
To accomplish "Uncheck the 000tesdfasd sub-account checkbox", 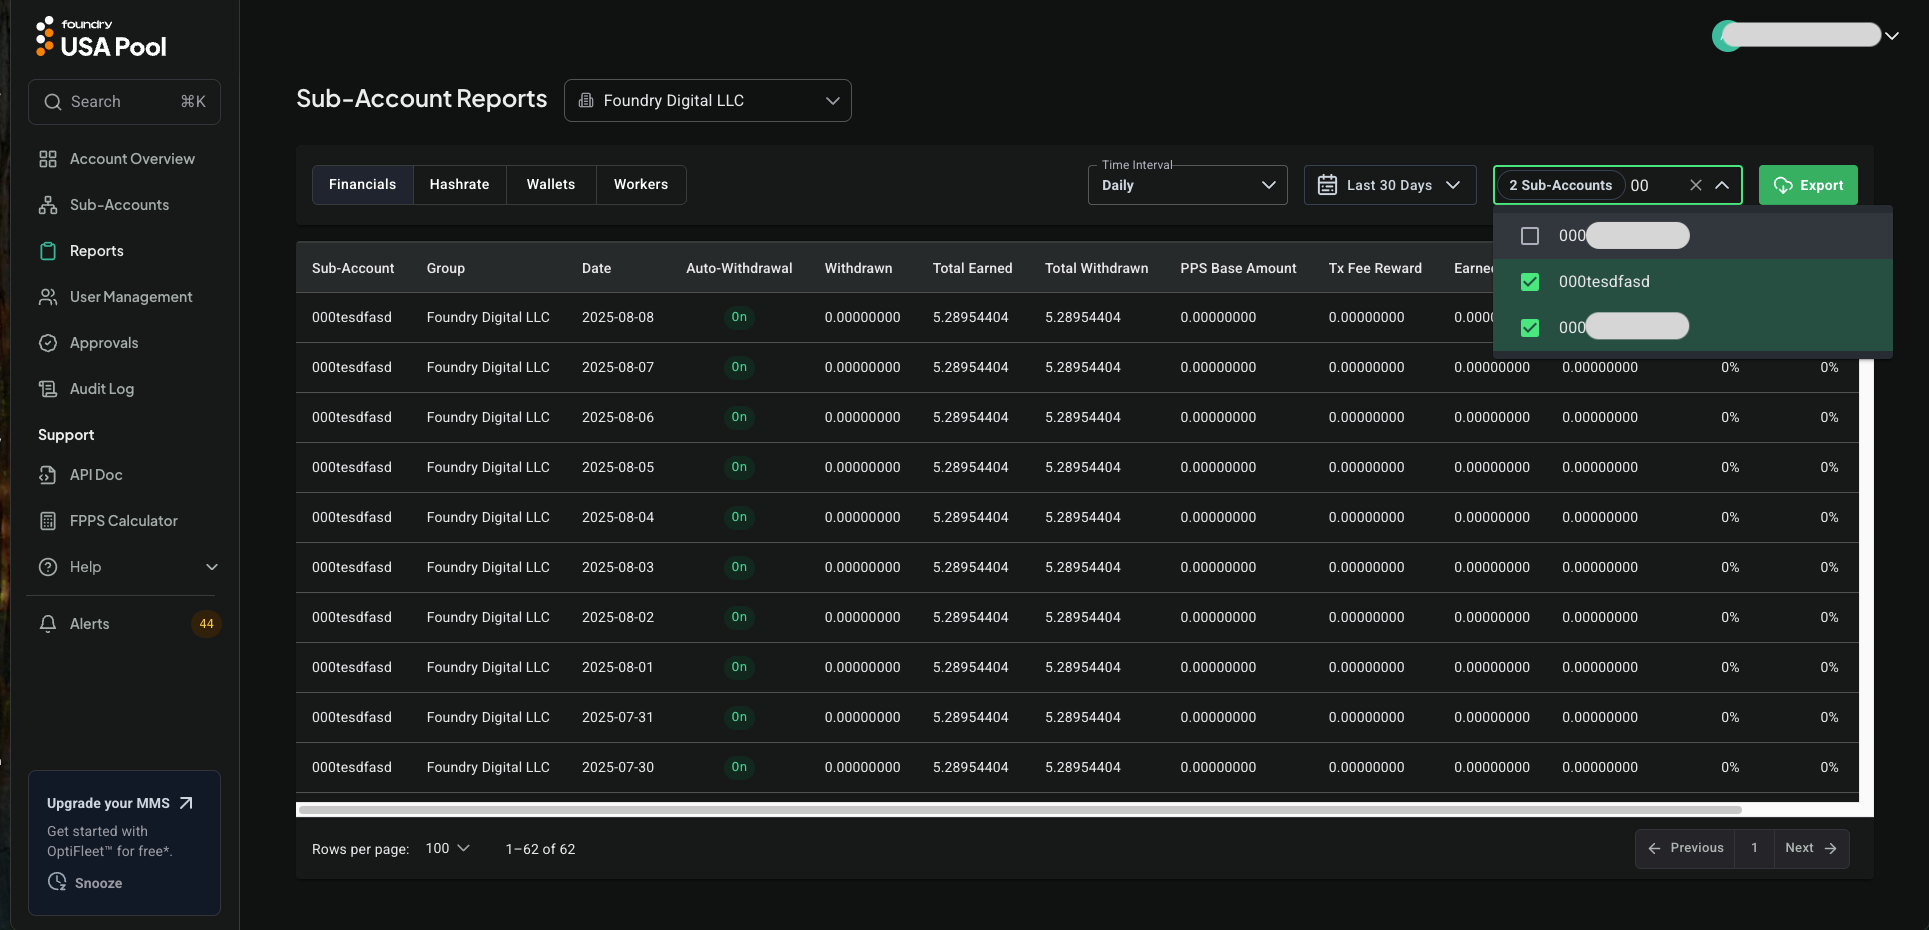I will point(1529,282).
